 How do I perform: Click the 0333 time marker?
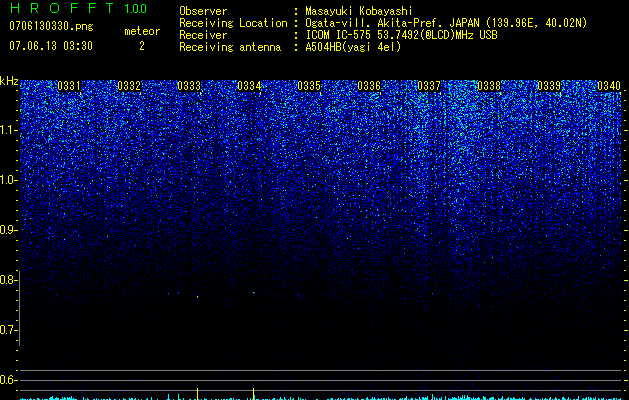tap(189, 86)
